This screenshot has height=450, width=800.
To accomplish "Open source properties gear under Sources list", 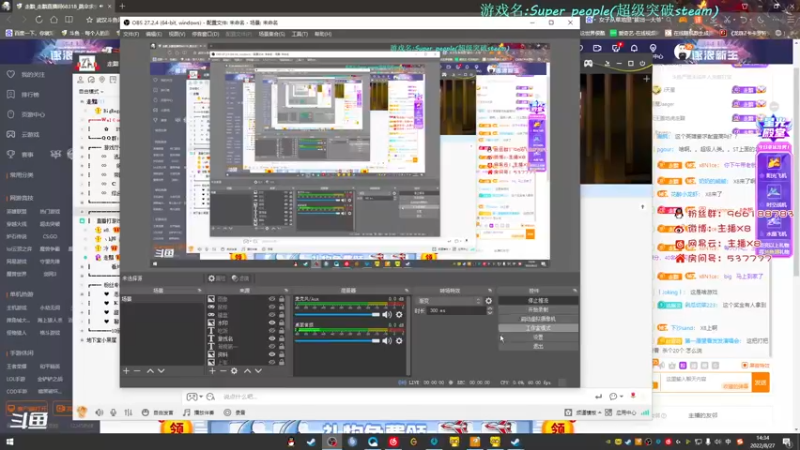I will point(234,371).
